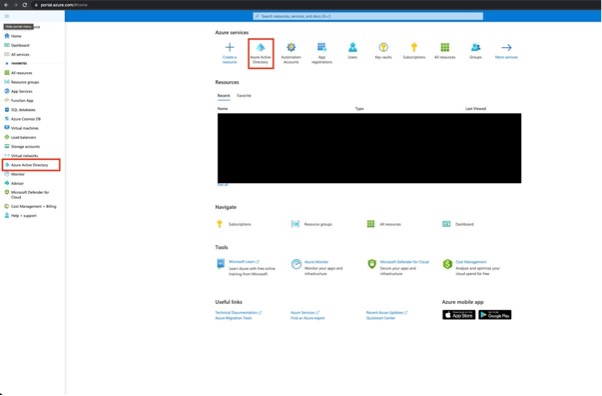
Task: Click the App Store download badge
Action: coord(459,315)
